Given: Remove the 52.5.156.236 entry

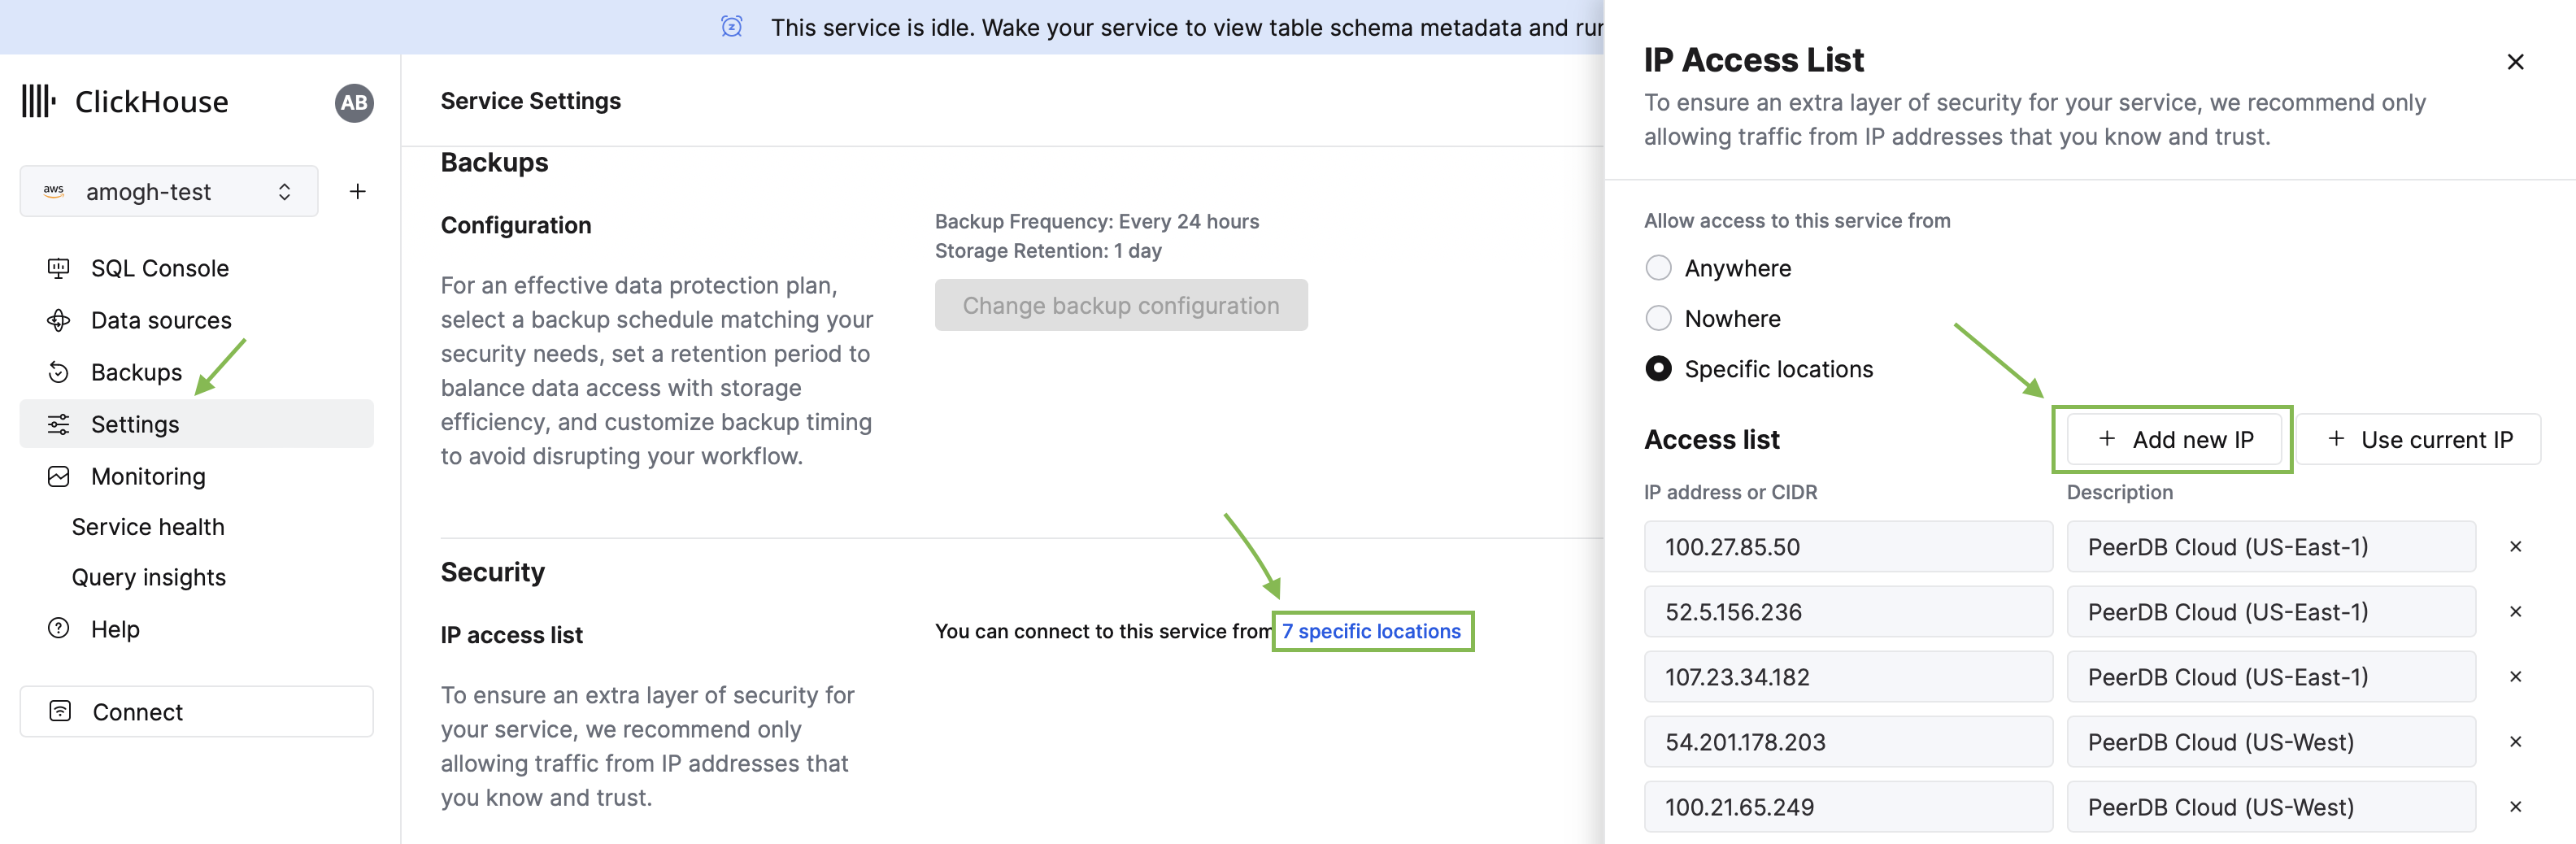Looking at the screenshot, I should tap(2515, 611).
